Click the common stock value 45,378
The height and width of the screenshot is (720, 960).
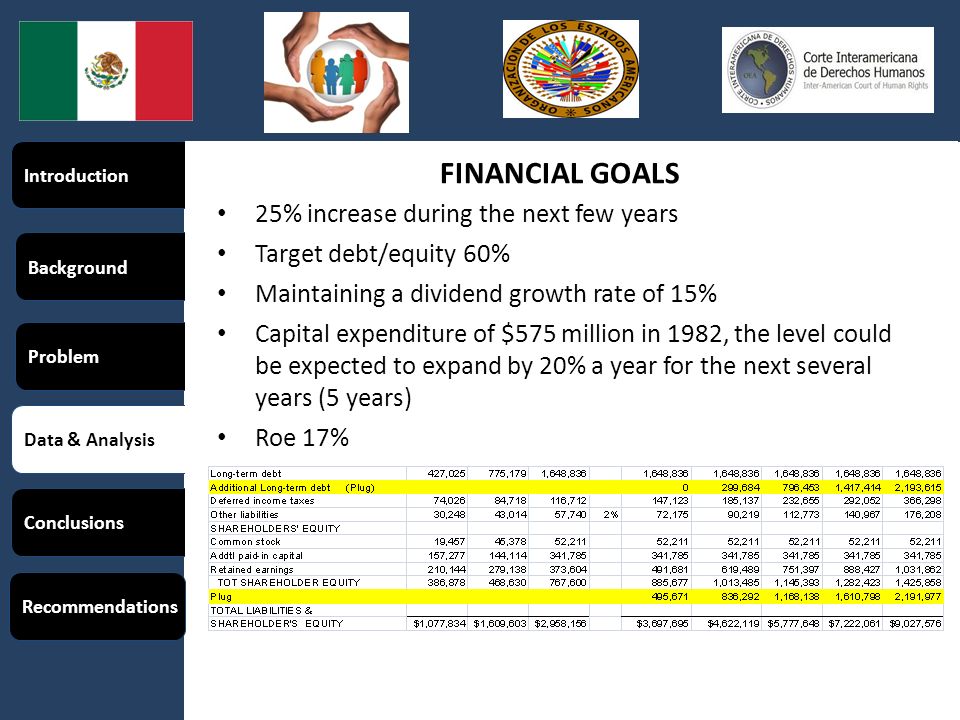510,542
